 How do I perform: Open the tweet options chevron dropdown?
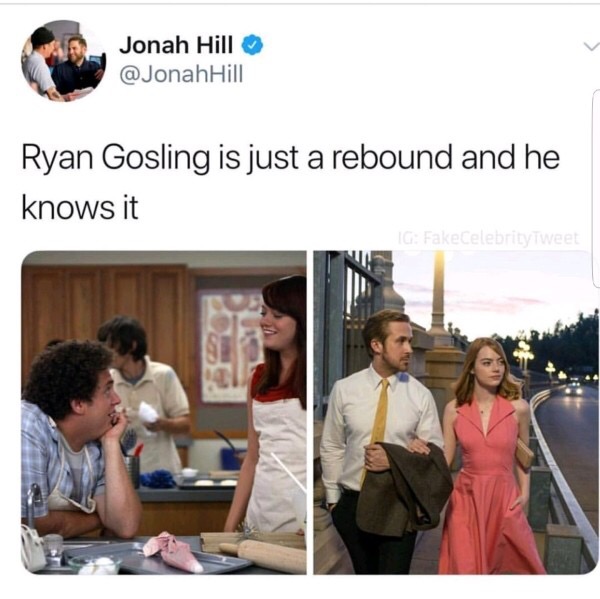[591, 47]
